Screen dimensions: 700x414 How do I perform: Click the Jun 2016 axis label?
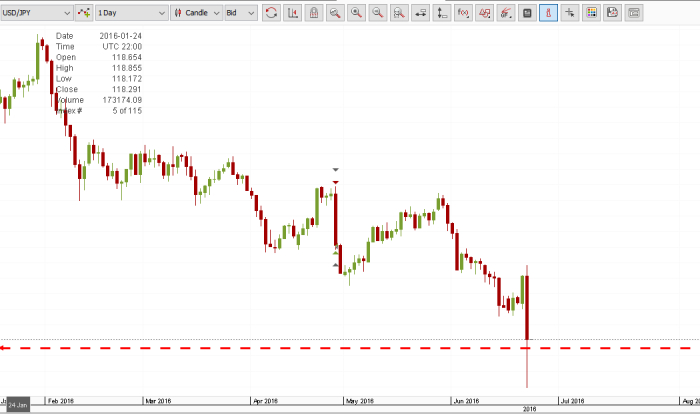click(467, 401)
